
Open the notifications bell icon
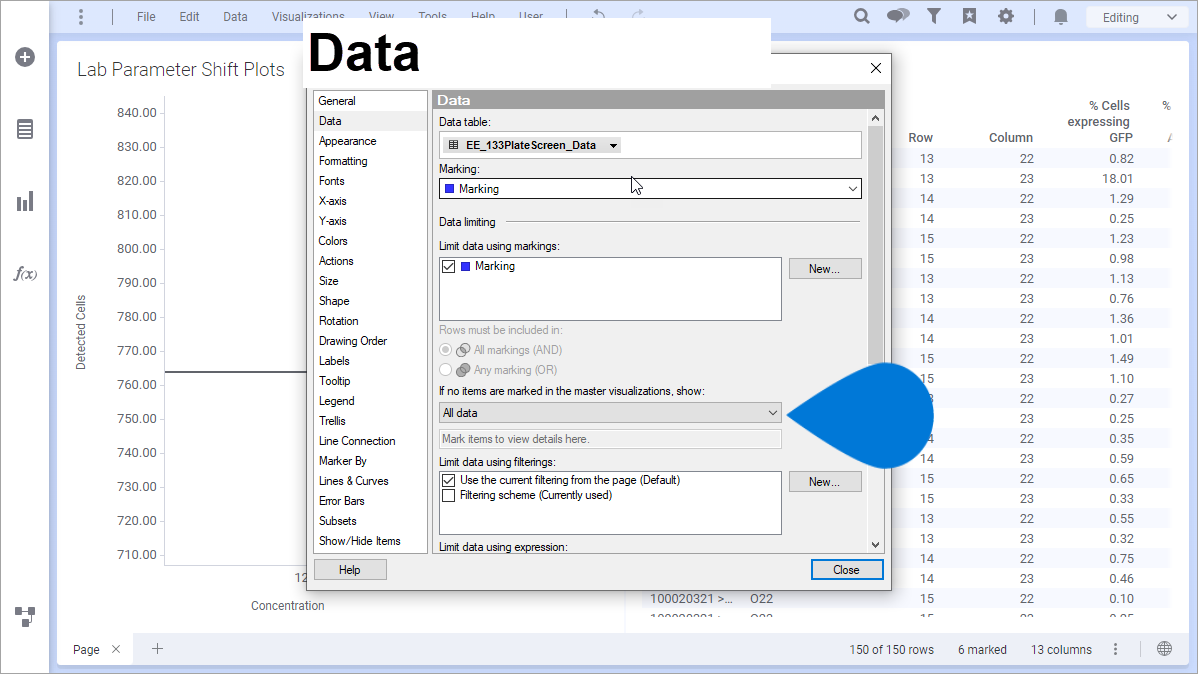pyautogui.click(x=1061, y=17)
